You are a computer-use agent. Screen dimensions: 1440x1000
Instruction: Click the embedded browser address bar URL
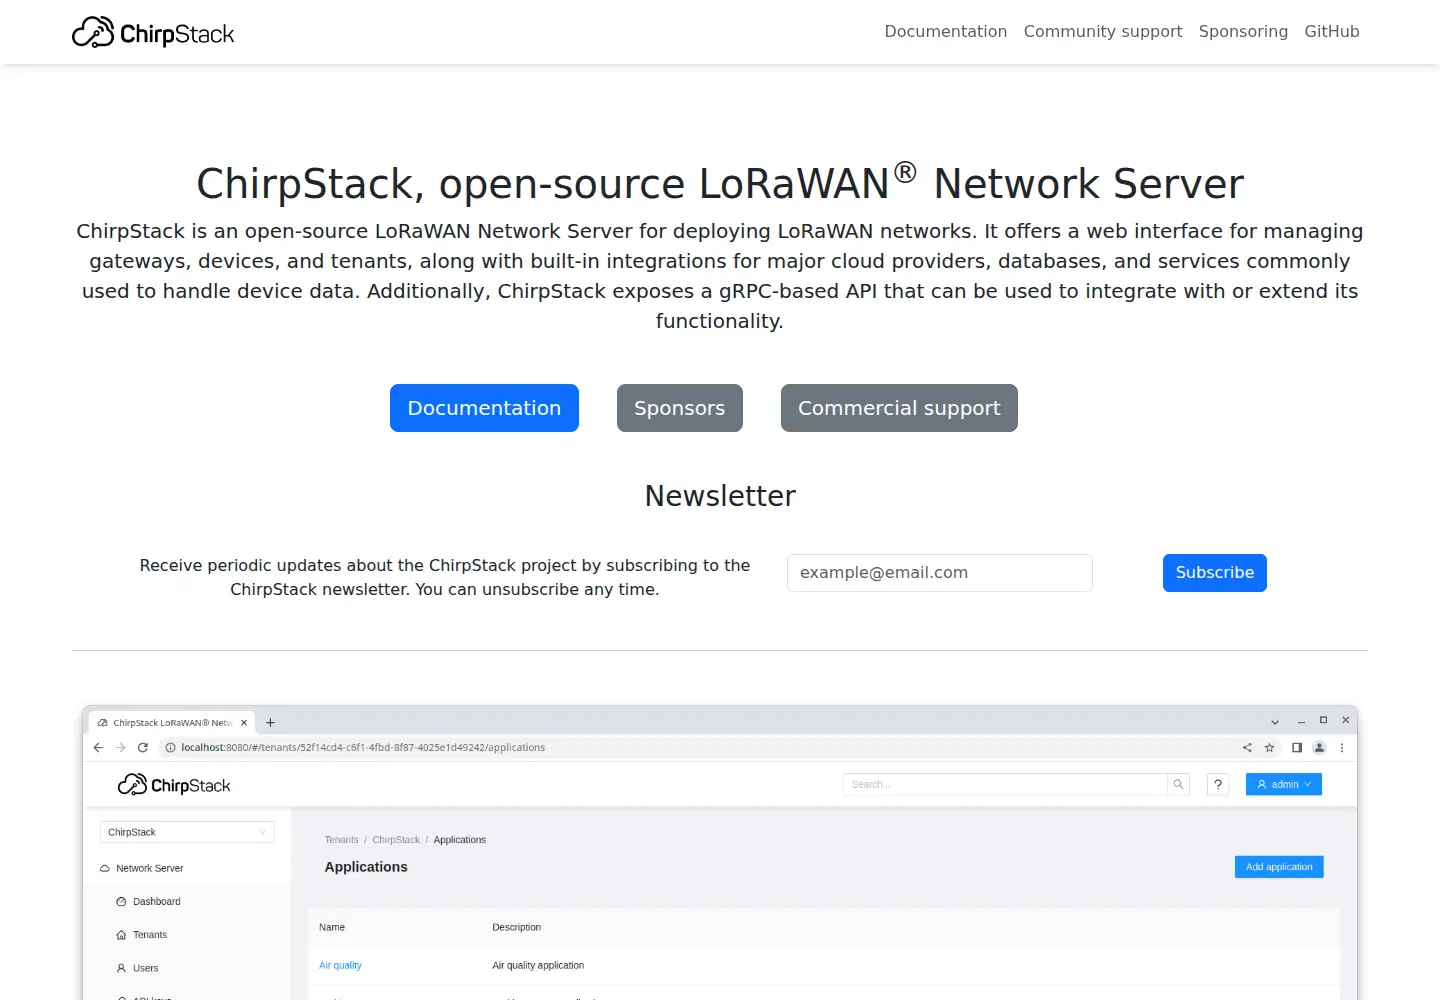(x=363, y=747)
